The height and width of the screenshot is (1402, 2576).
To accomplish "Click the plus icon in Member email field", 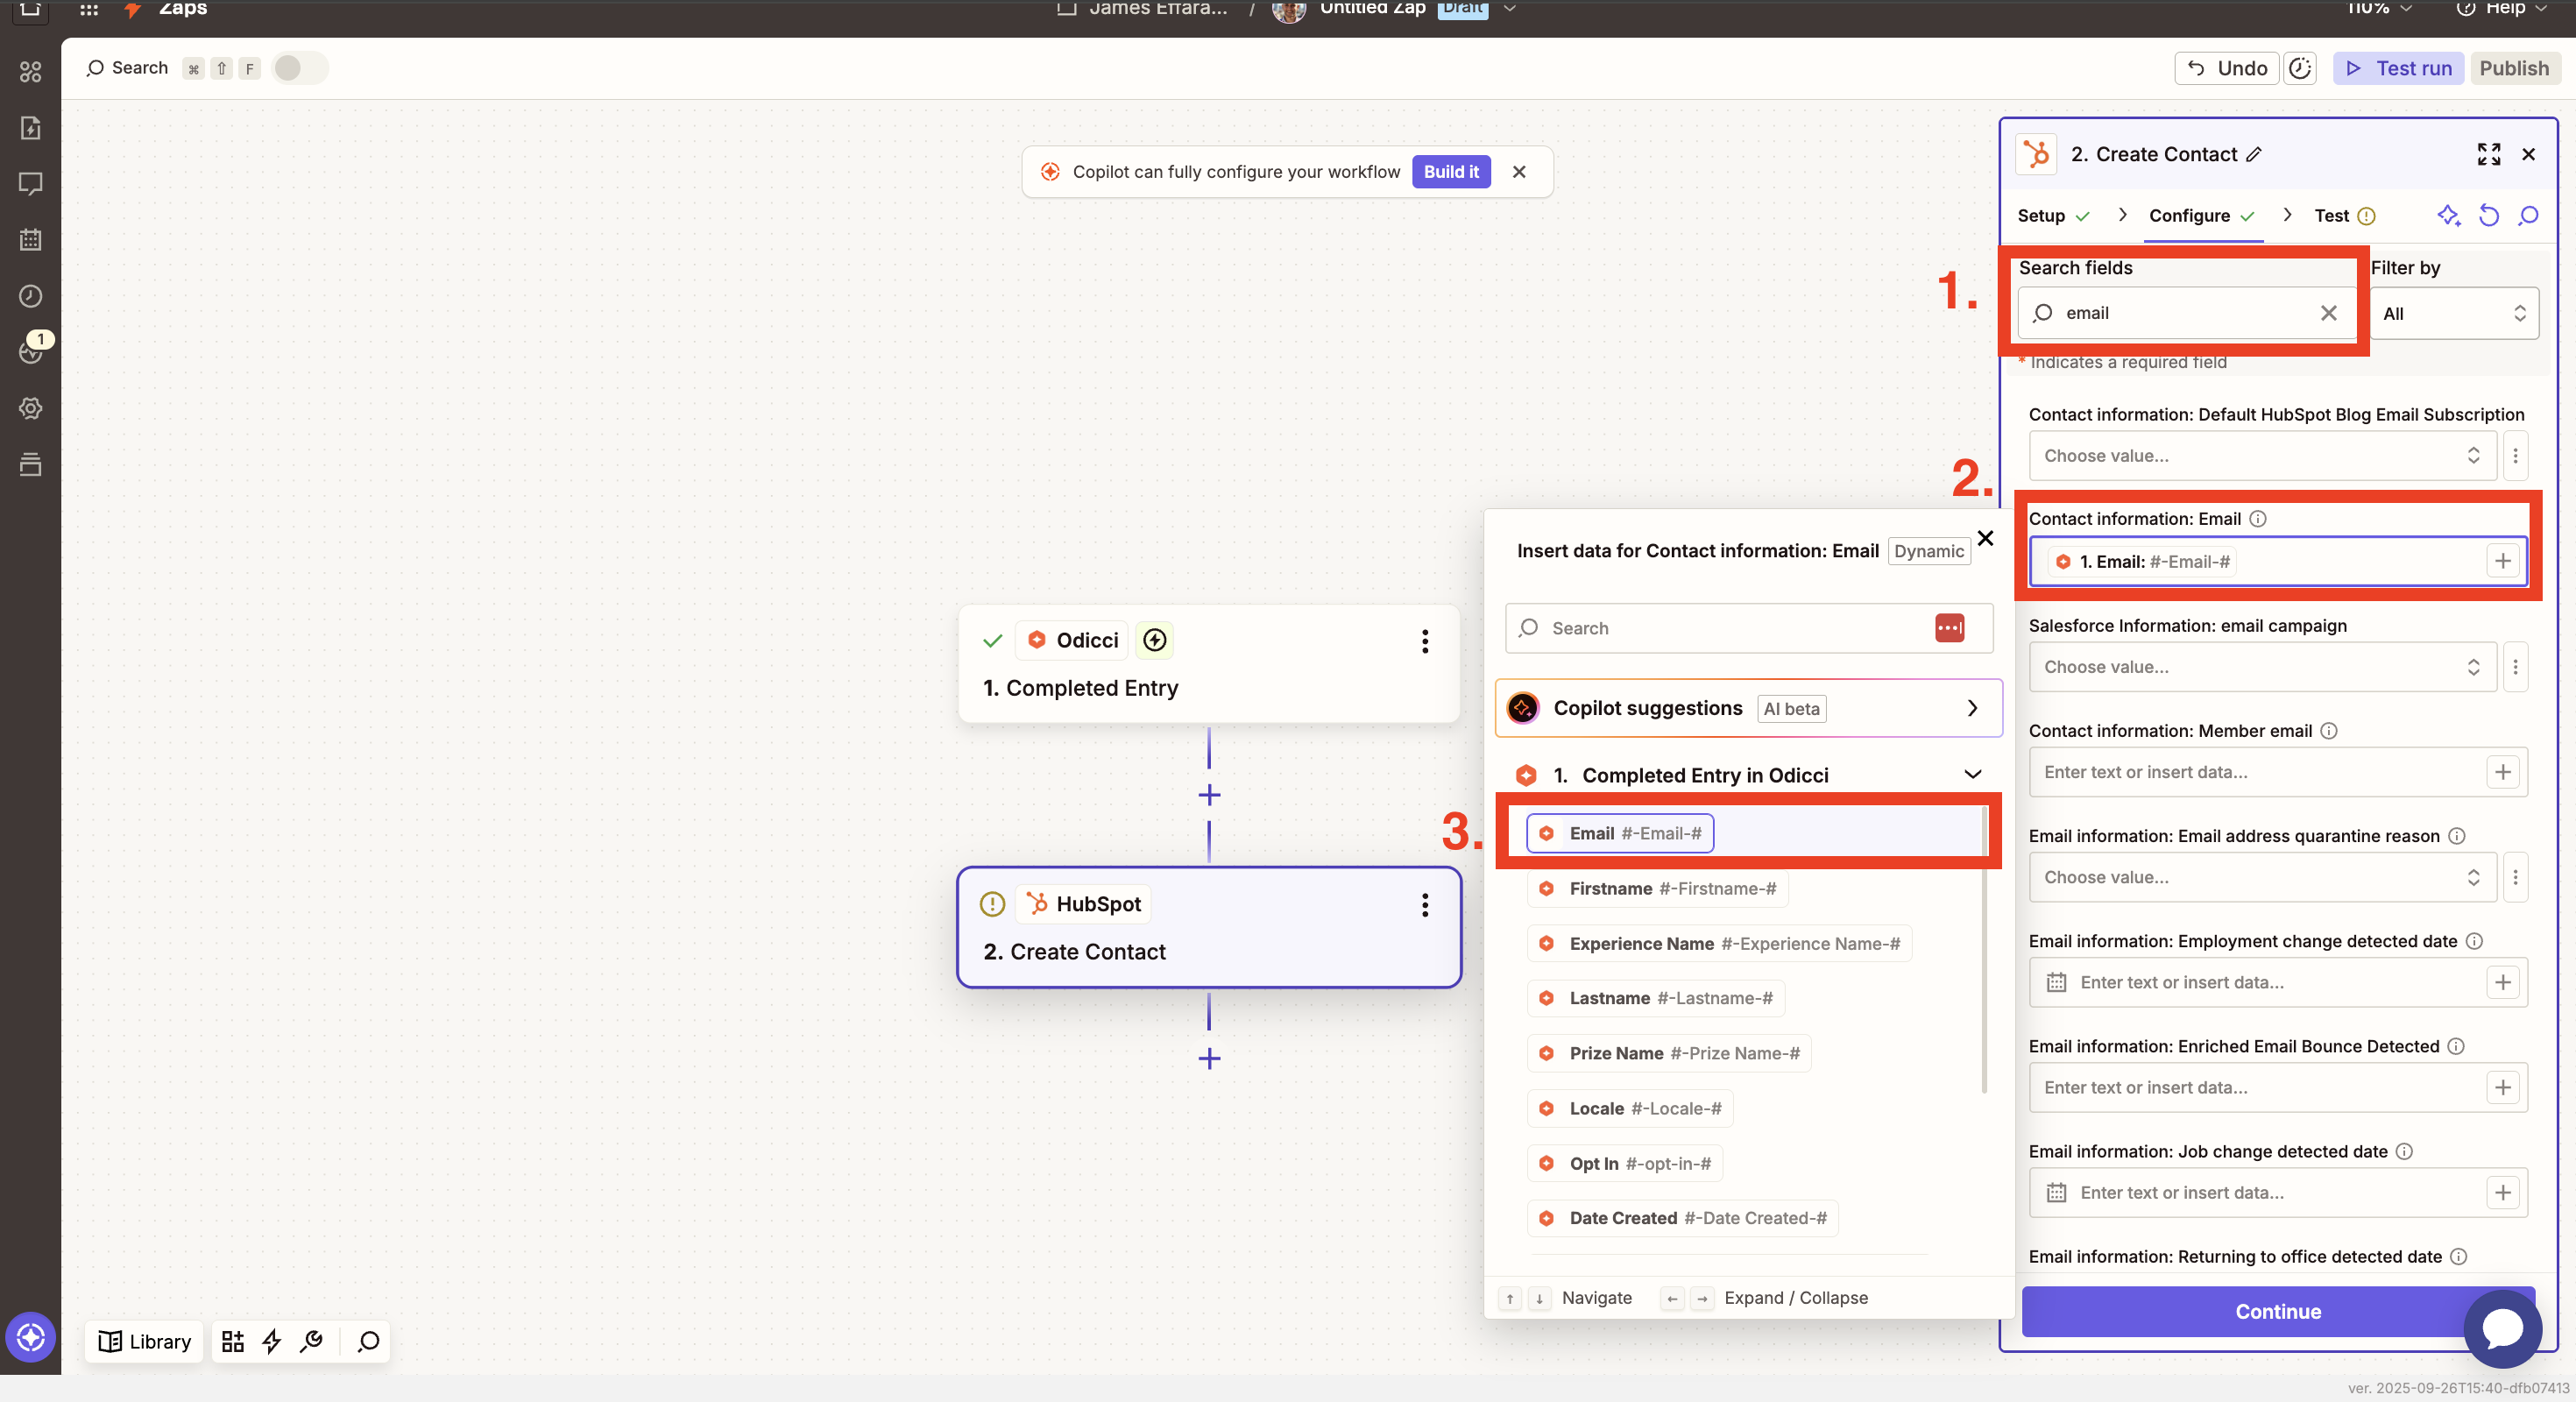I will tap(2502, 772).
